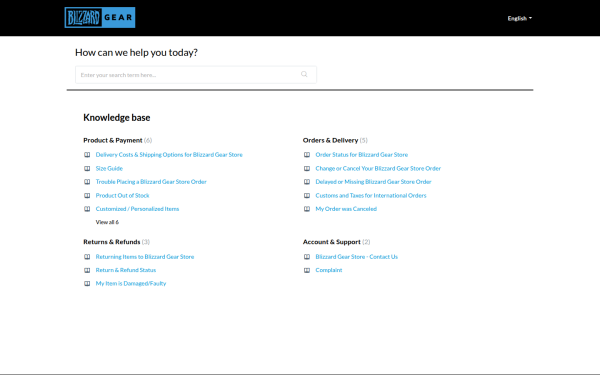Open Change or Cancel Your Order article
Screen dimensions: 600x375
(378, 168)
